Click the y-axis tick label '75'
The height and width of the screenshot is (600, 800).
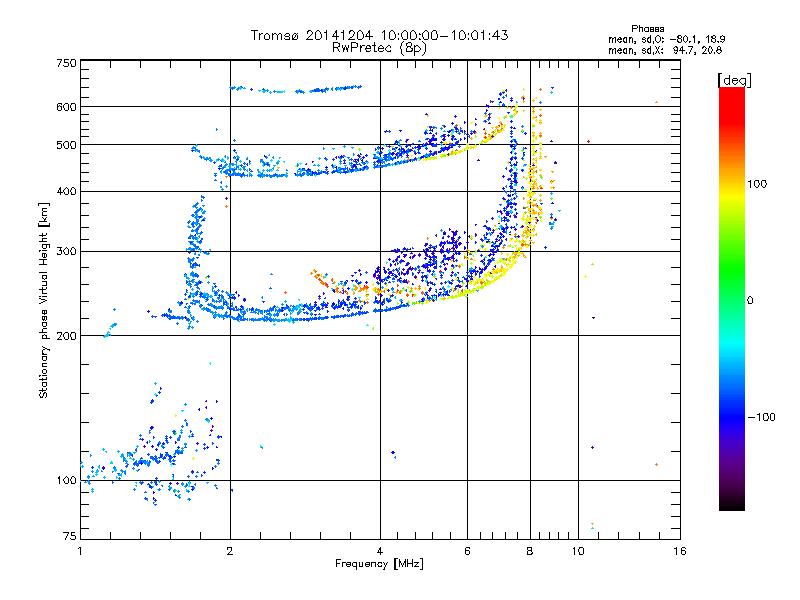pyautogui.click(x=70, y=536)
